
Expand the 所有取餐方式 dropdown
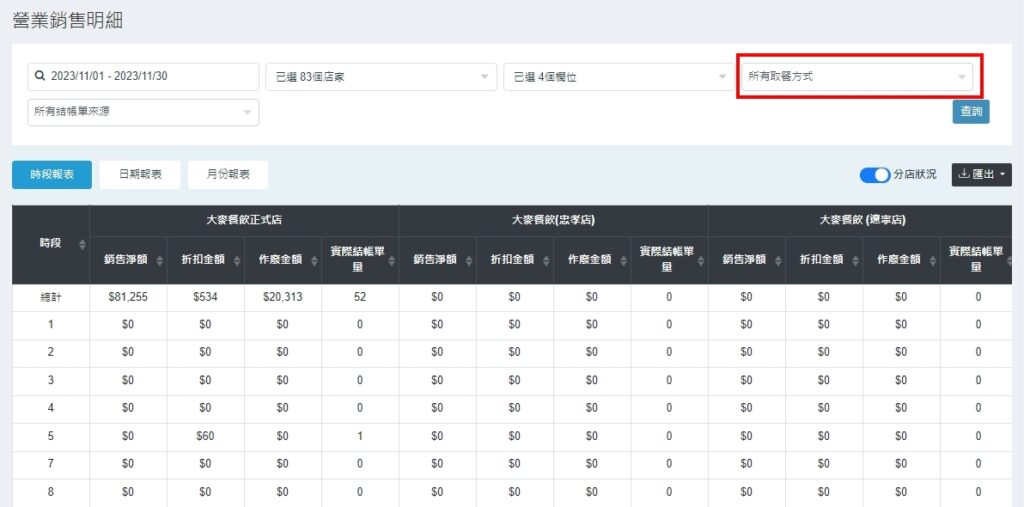pos(858,76)
